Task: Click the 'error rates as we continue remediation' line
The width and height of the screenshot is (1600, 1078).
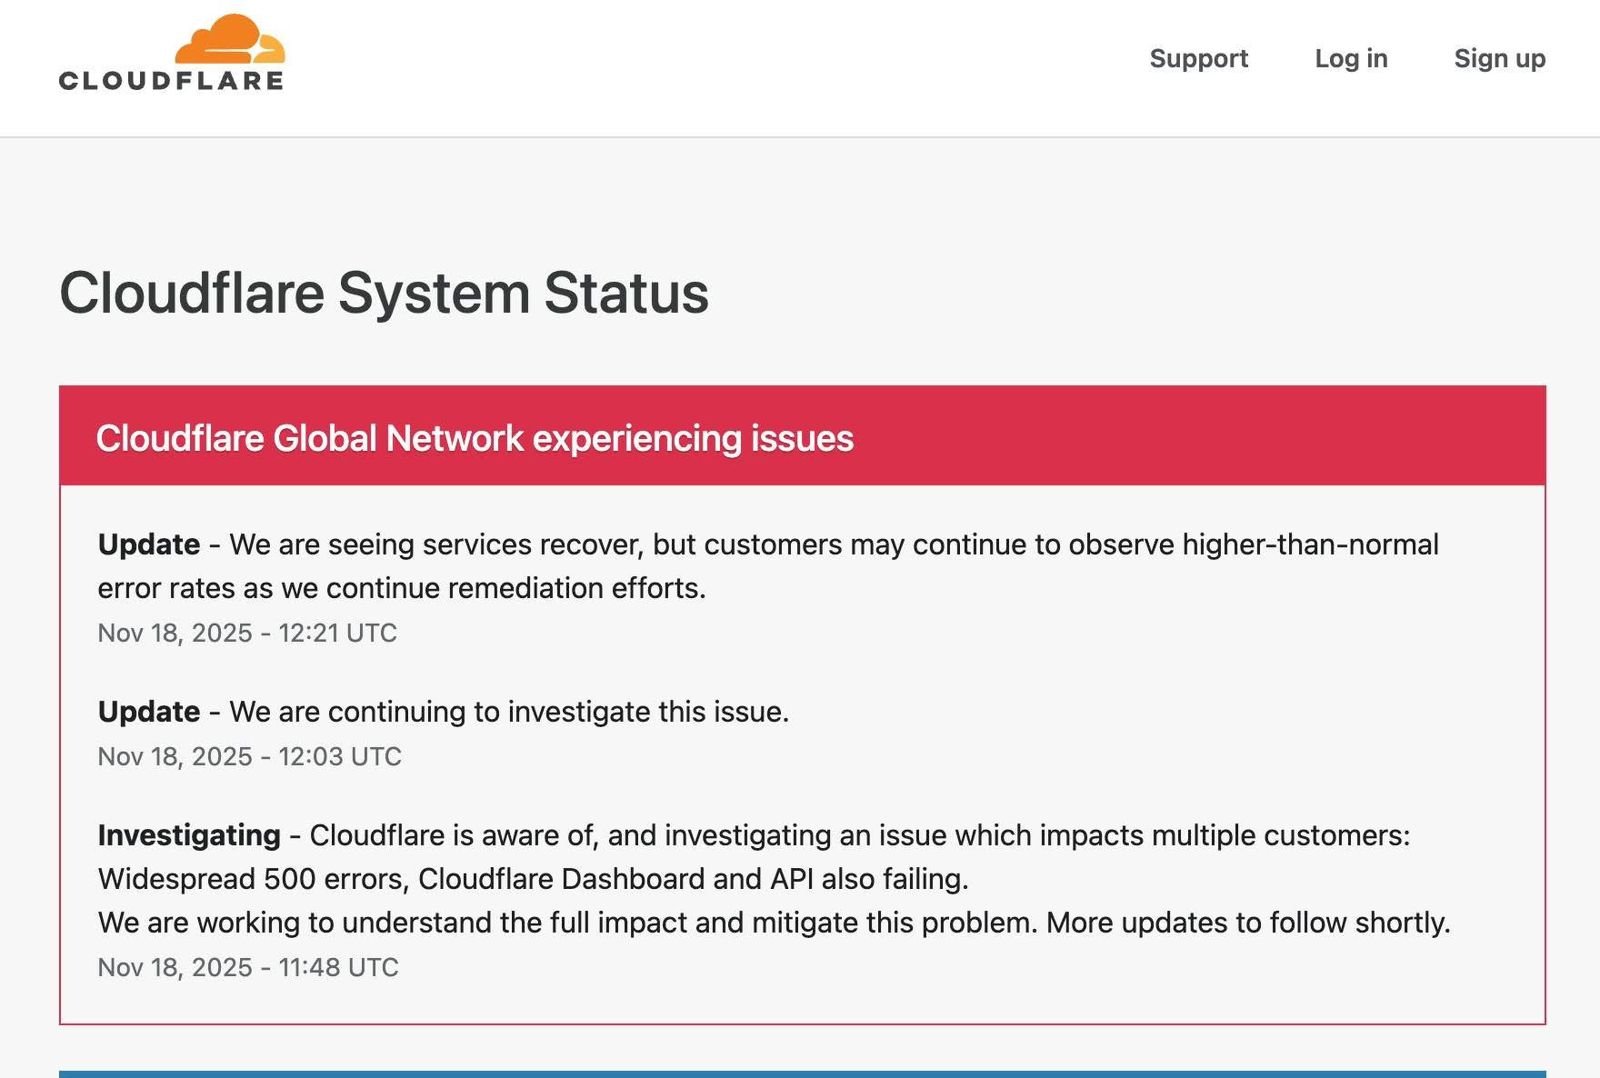Action: tap(402, 588)
